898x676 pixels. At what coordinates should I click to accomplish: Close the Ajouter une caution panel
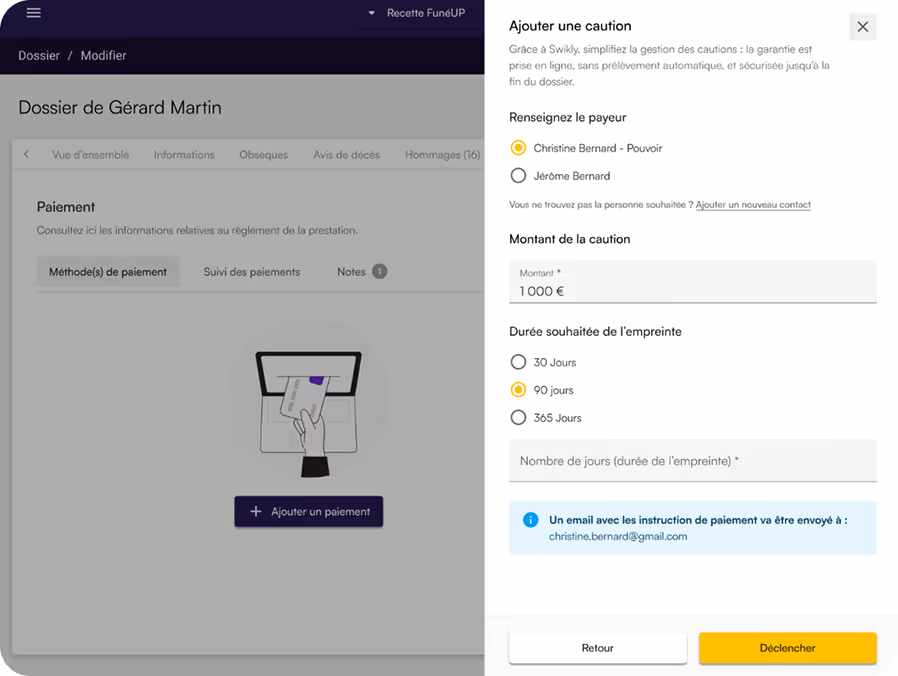pos(862,26)
